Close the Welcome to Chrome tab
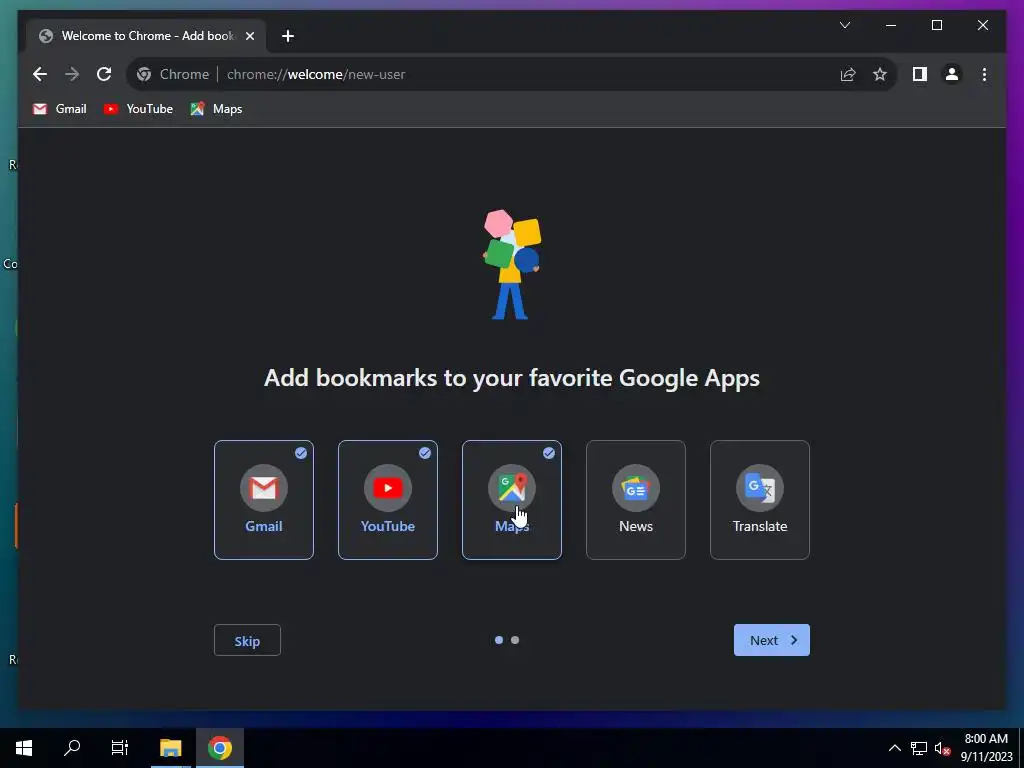The width and height of the screenshot is (1024, 768). point(249,36)
